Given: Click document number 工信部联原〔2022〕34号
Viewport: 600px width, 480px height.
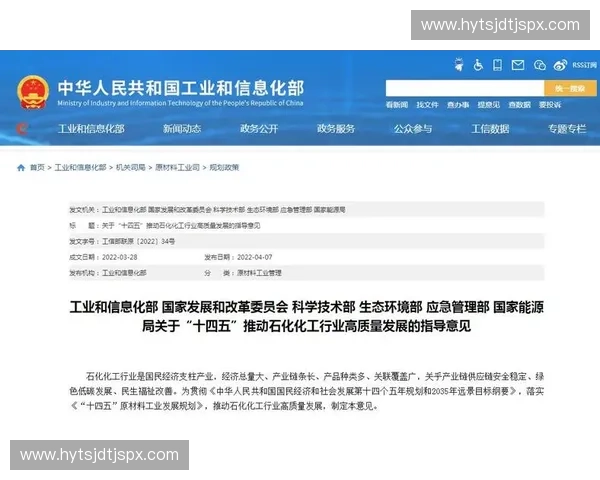Looking at the screenshot, I should click(139, 242).
